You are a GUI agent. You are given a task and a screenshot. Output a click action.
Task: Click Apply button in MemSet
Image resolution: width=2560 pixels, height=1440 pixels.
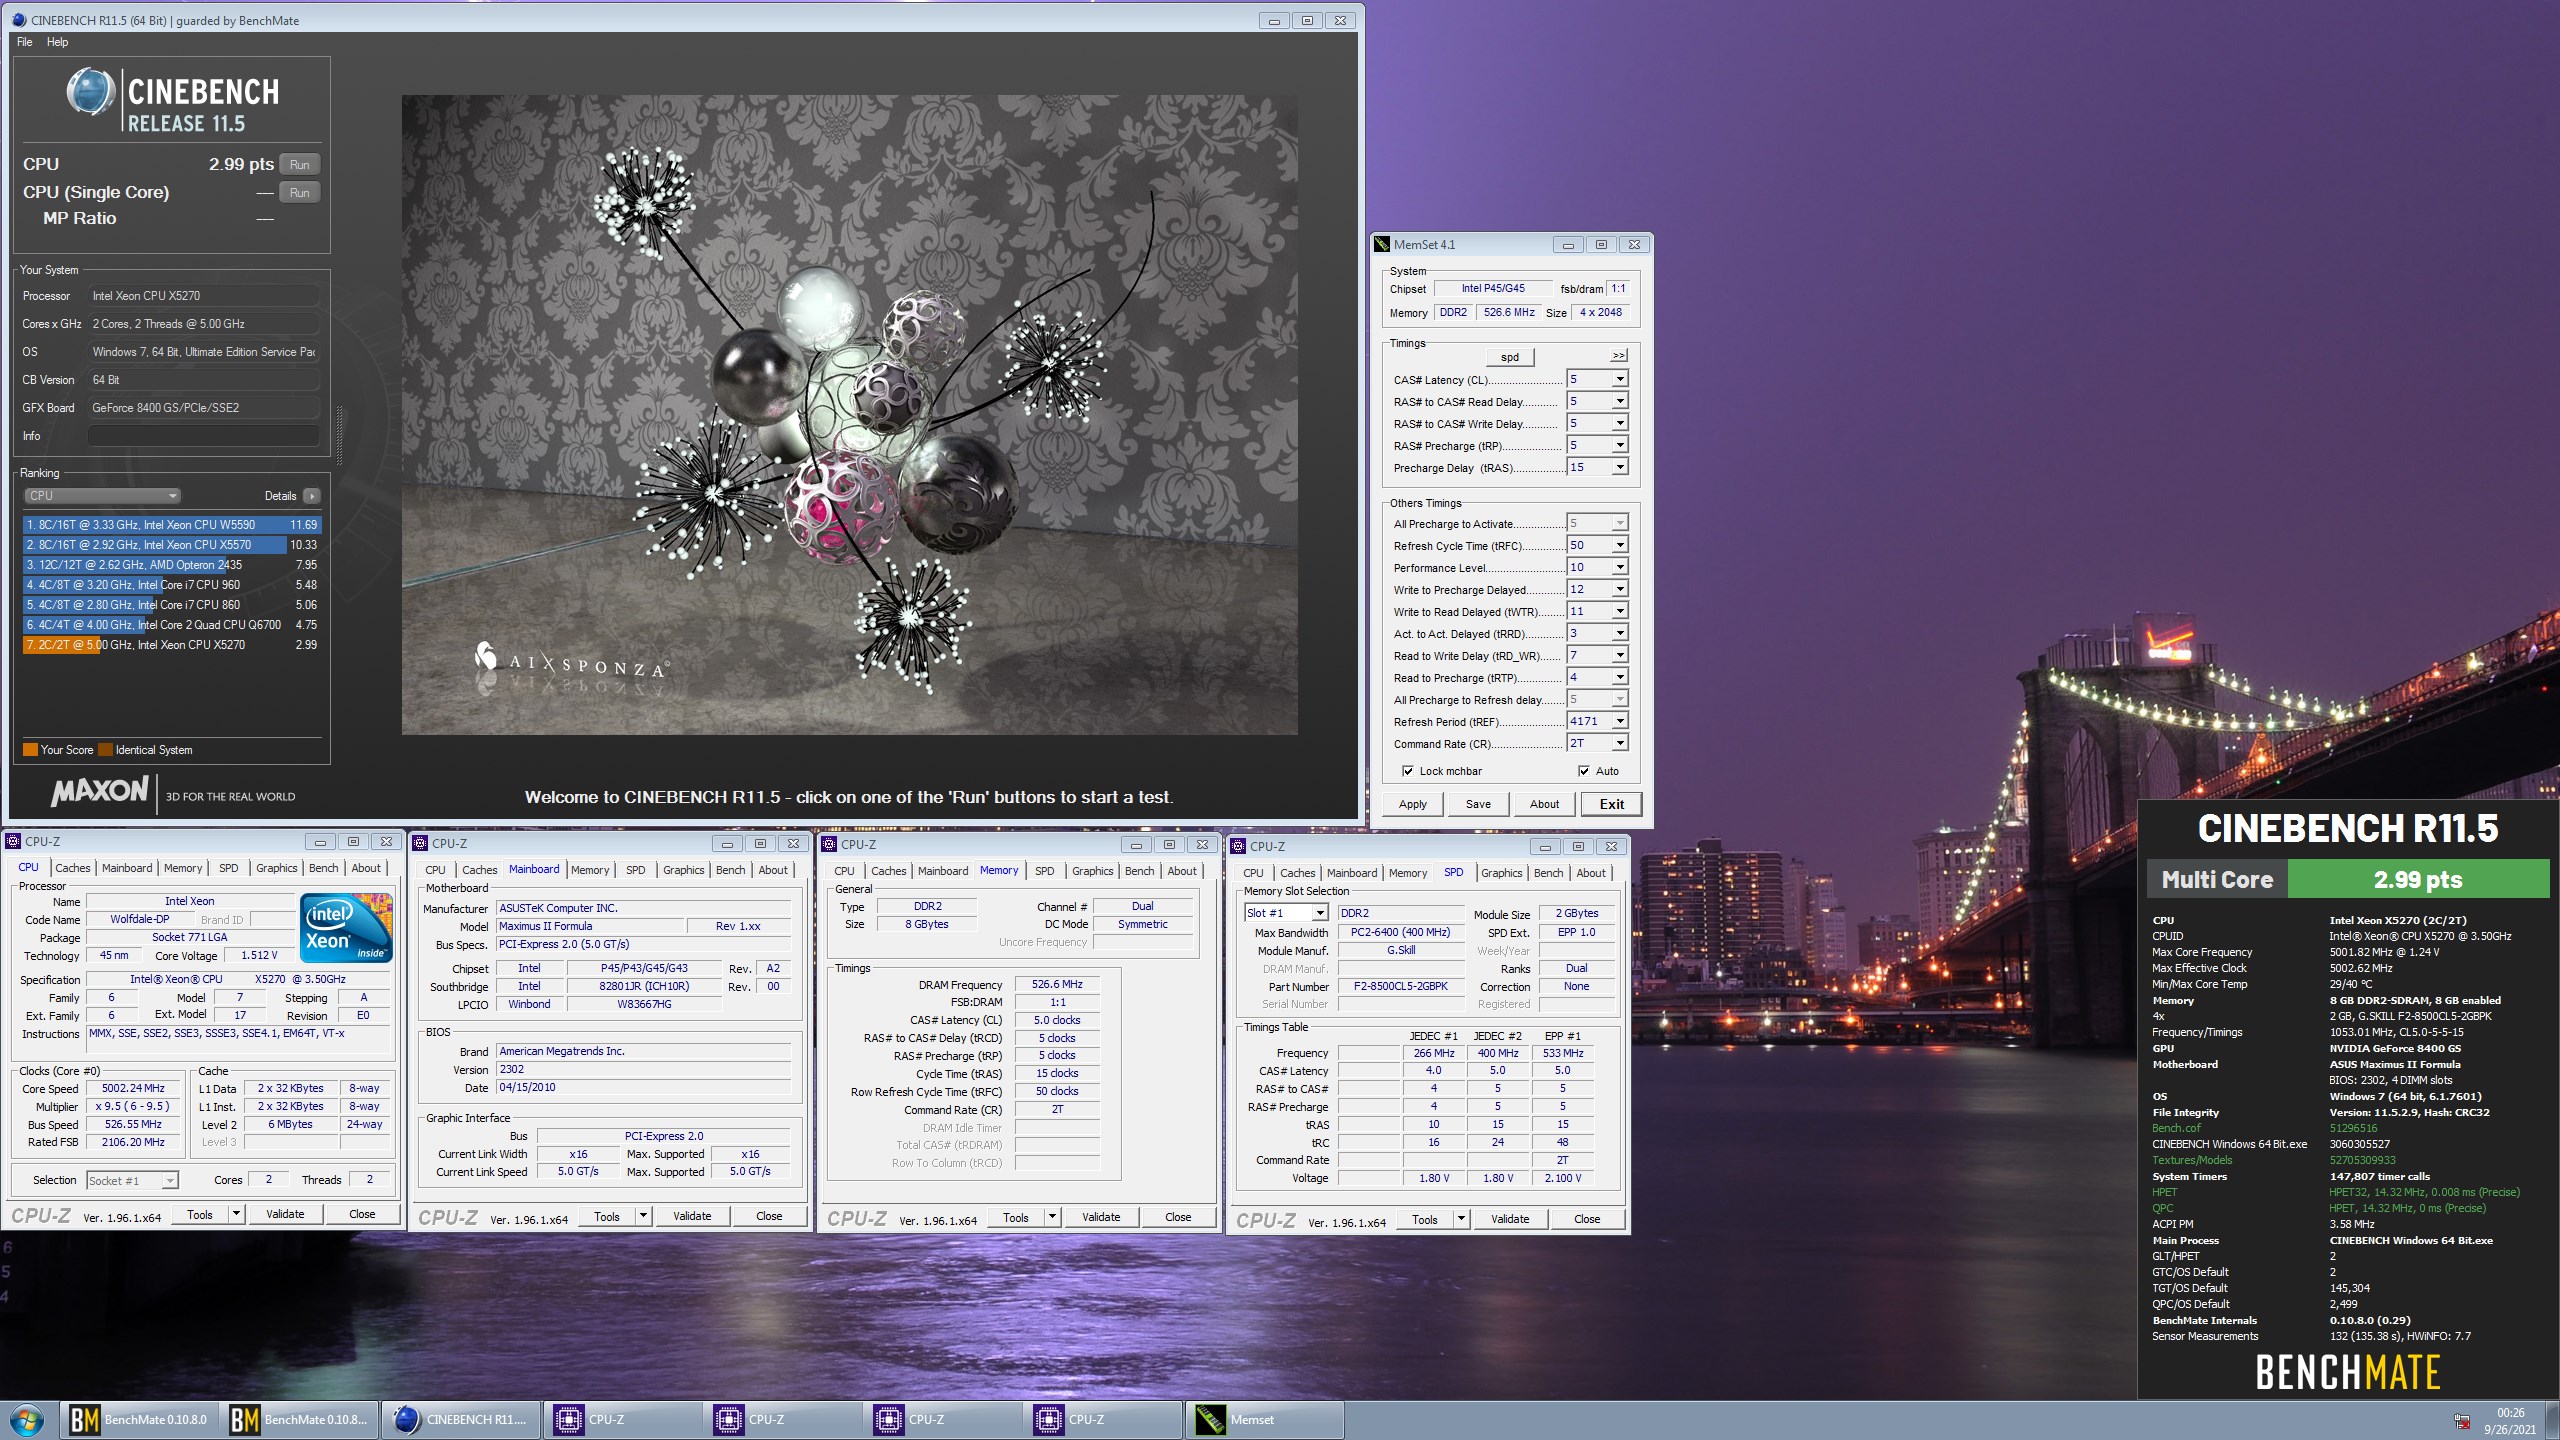pyautogui.click(x=1413, y=804)
